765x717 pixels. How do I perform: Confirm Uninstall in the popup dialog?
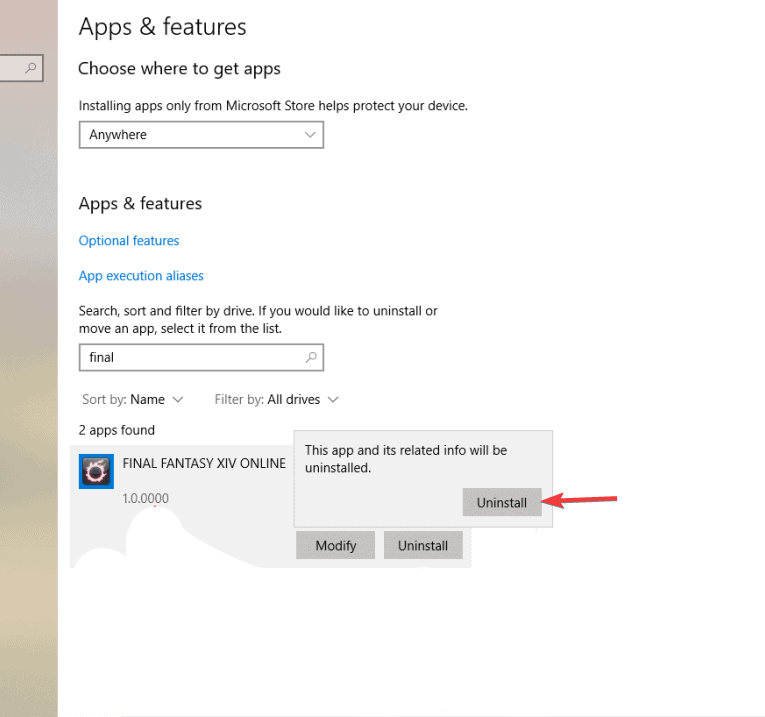click(x=502, y=502)
